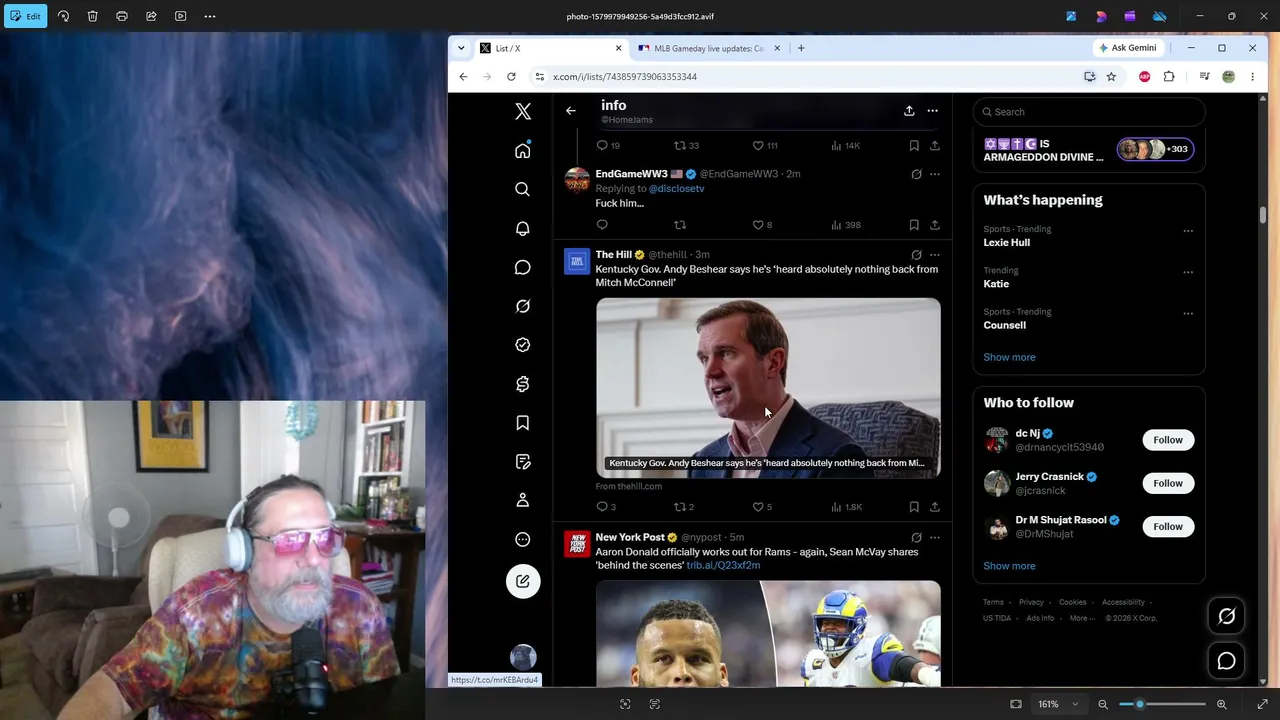Follow Jerry Crasnick account
The image size is (1280, 720).
[x=1167, y=483]
